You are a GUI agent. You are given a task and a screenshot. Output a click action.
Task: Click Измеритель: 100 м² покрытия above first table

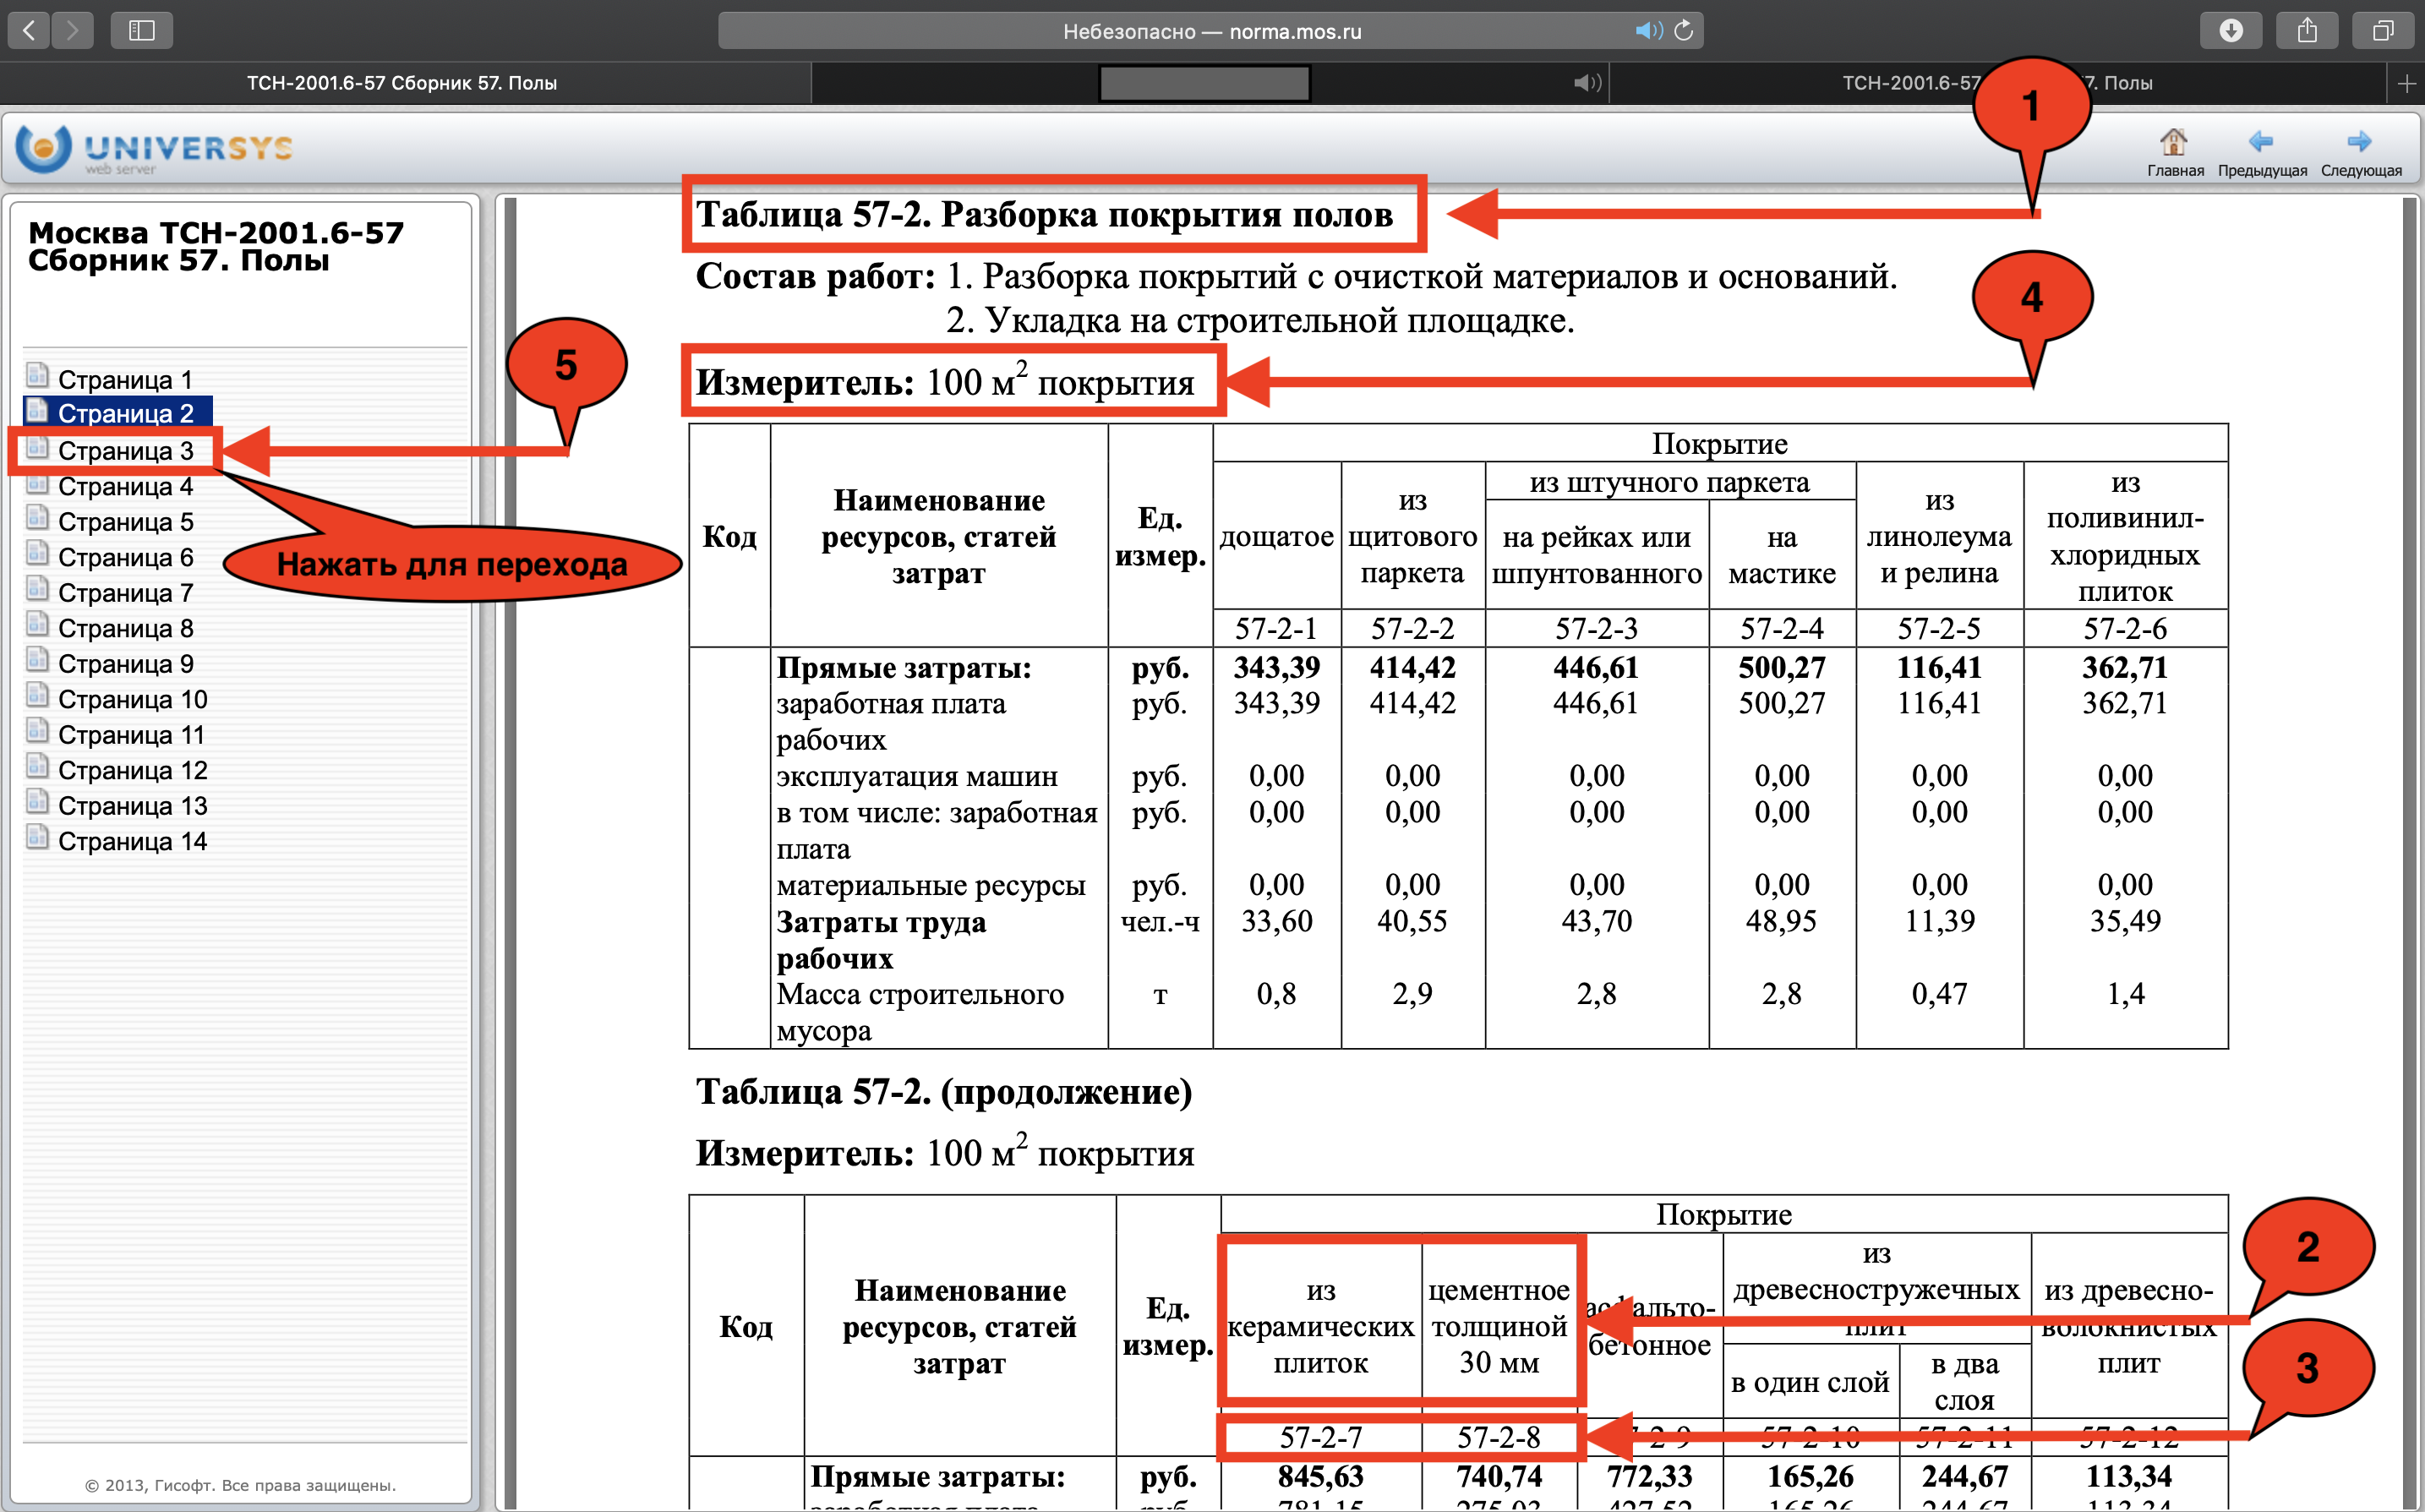coord(945,381)
